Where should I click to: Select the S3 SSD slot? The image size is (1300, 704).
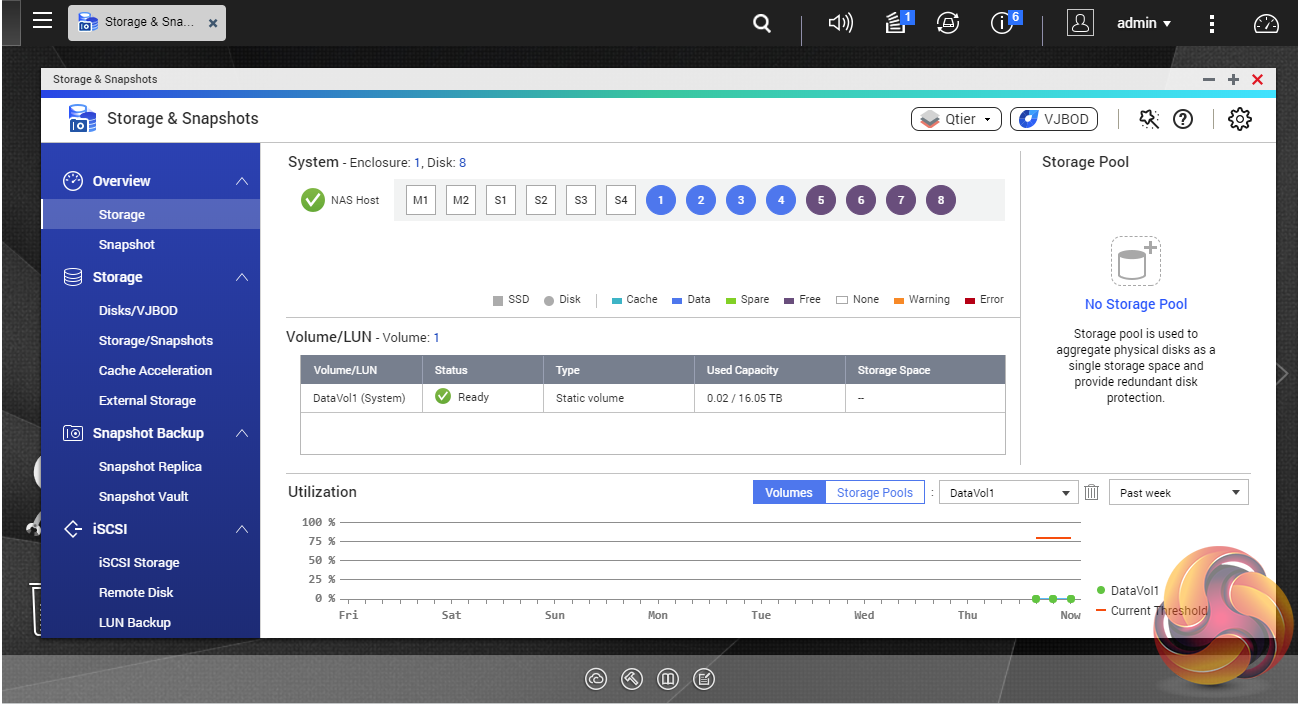point(581,200)
